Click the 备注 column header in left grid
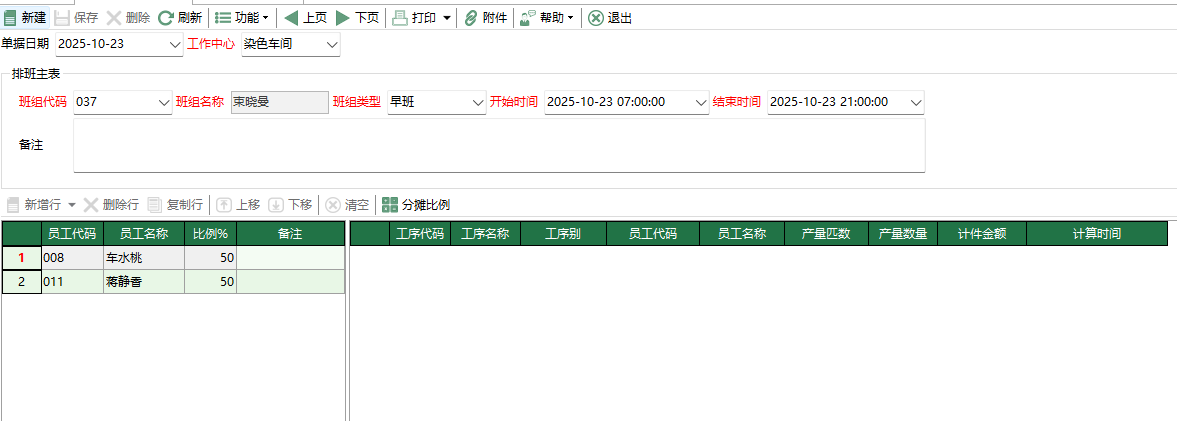The height and width of the screenshot is (421, 1177). [x=290, y=233]
